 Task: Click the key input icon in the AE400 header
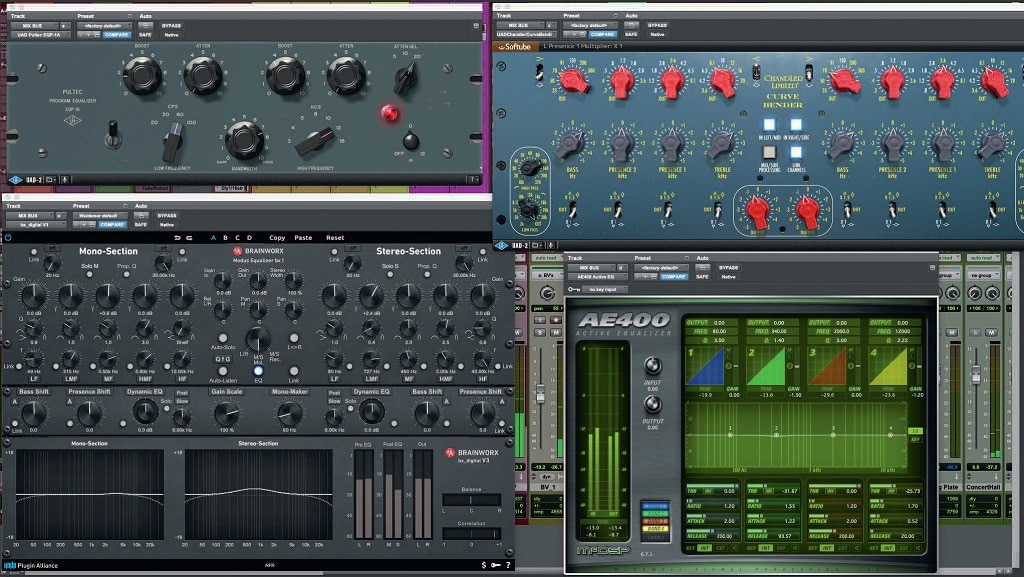point(574,289)
